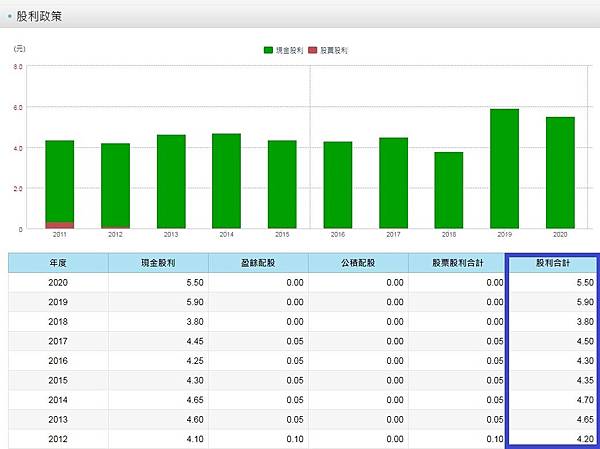The height and width of the screenshot is (449, 600).
Task: Click 現金股利 value 3.80 in 2018 row
Action: click(x=195, y=322)
